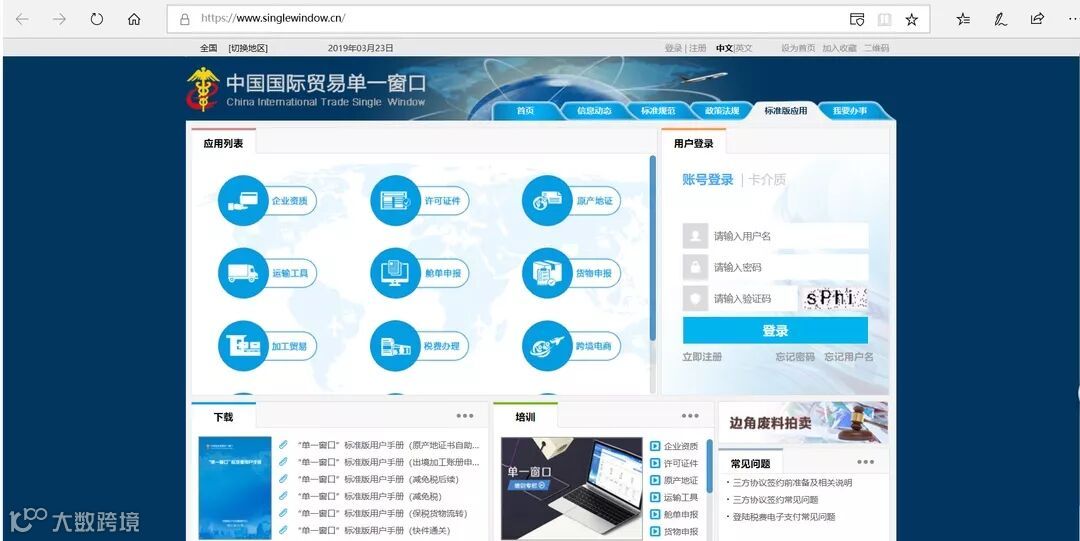Click the 单一窗口 training laptop image

[572, 488]
